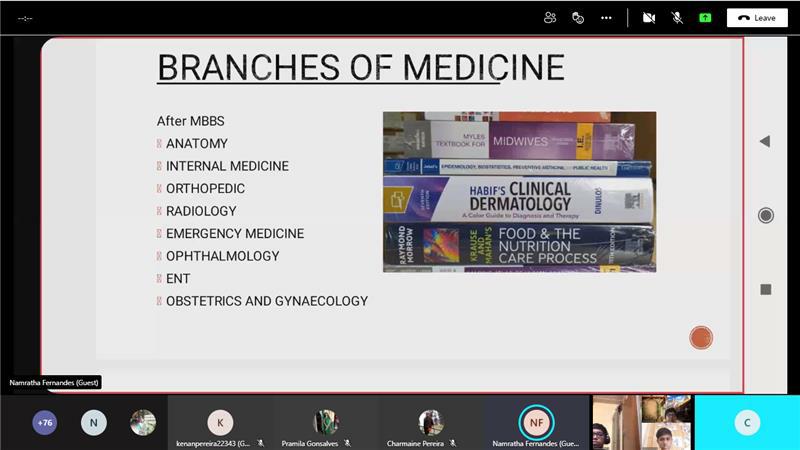The width and height of the screenshot is (800, 450).
Task: Unmute the microphone
Action: click(677, 17)
